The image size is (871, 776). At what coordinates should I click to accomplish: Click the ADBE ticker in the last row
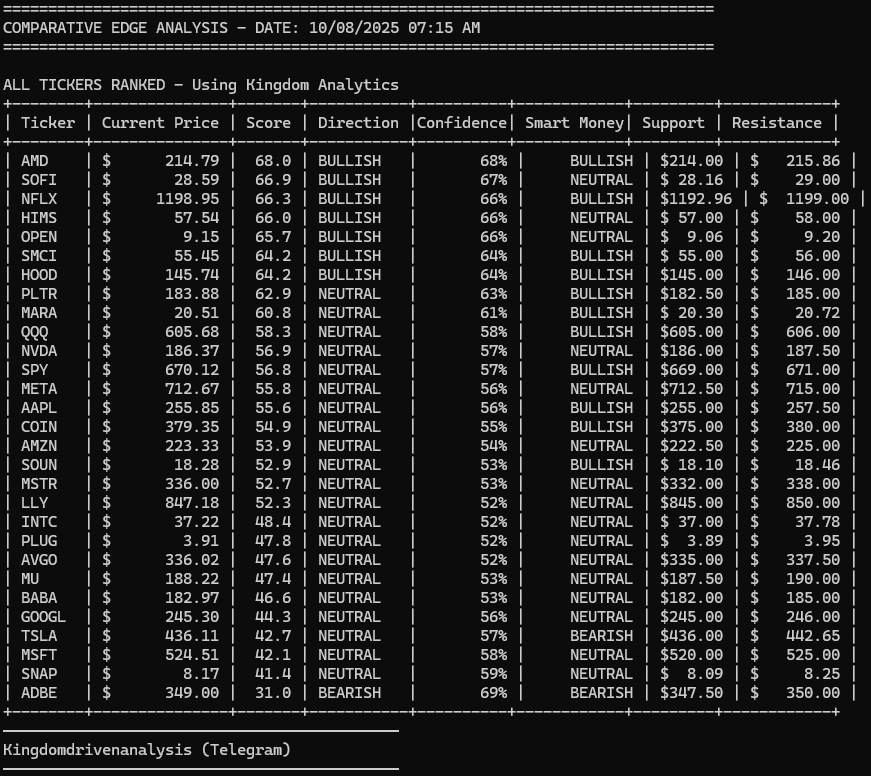38,693
